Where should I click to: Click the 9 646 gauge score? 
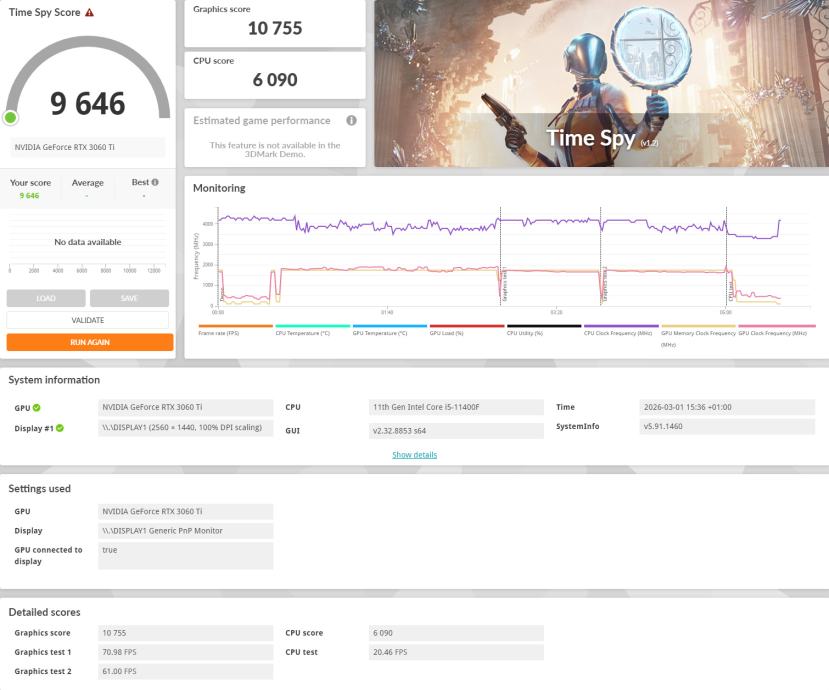point(88,103)
